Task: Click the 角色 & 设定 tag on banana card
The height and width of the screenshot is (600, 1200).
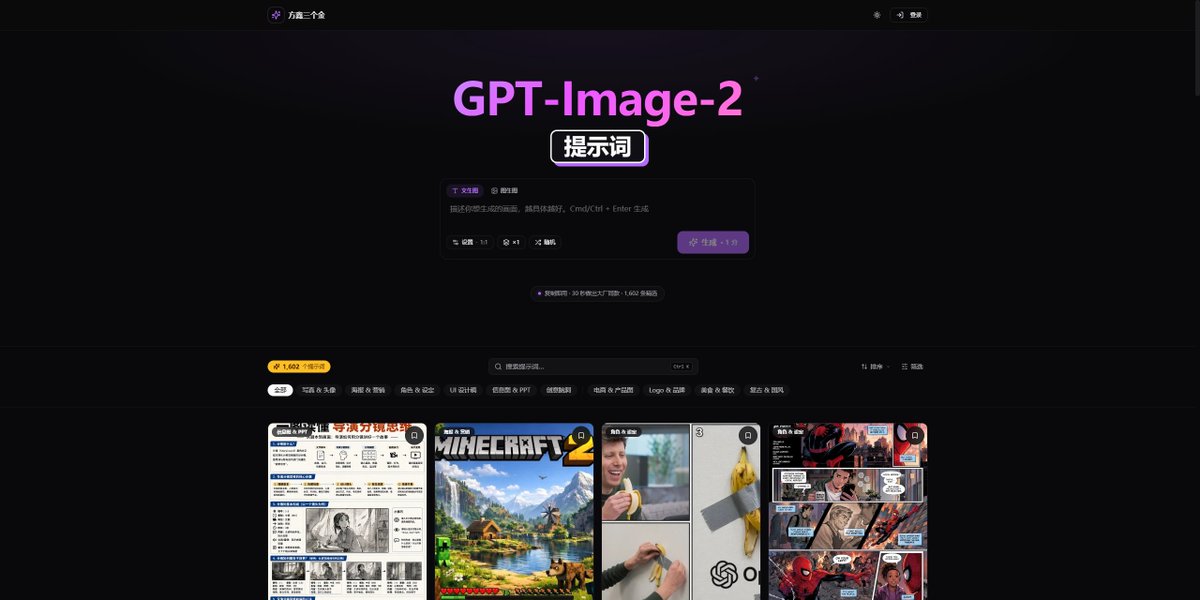Action: click(622, 432)
